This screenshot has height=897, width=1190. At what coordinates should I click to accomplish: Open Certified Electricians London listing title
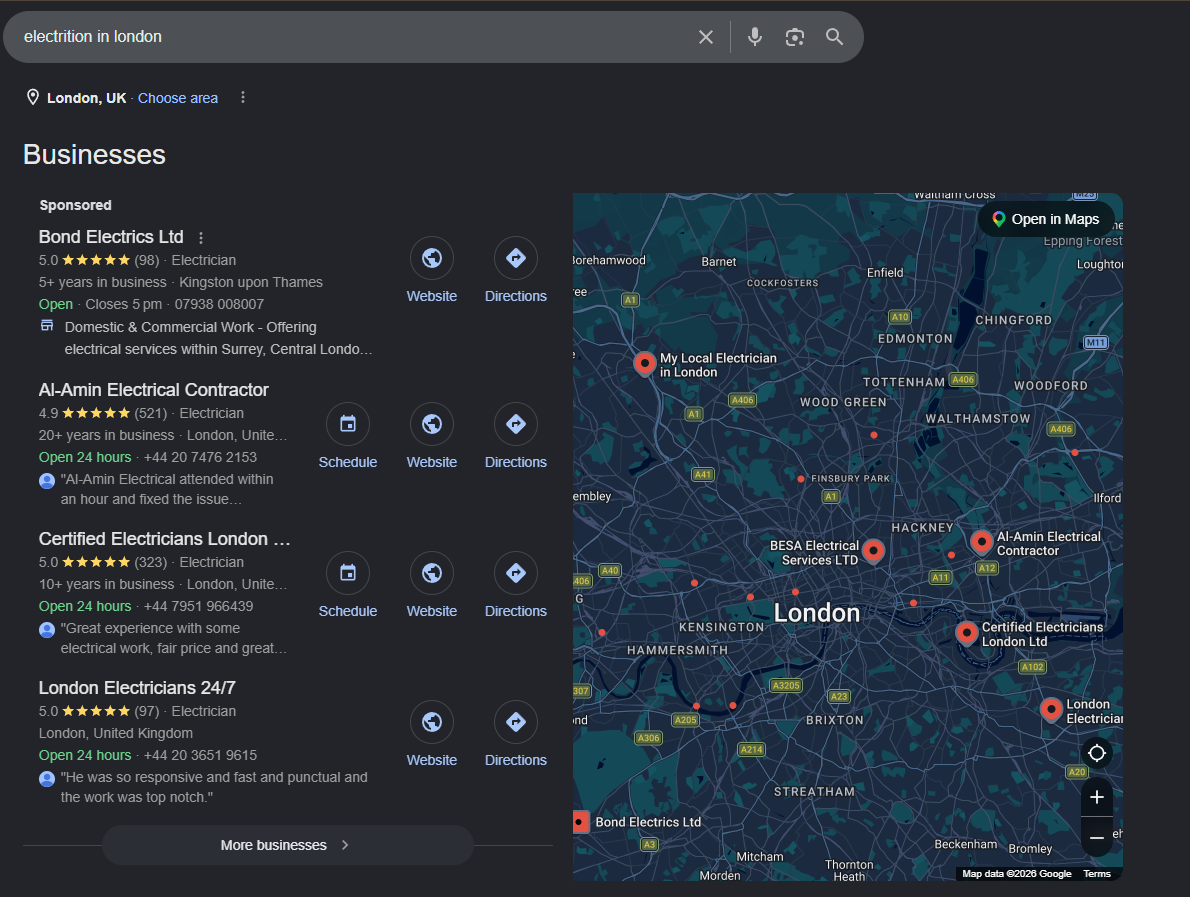click(164, 539)
